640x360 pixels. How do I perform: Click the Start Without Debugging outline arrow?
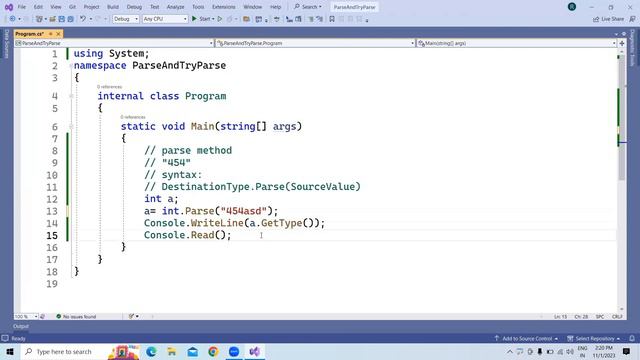click(x=220, y=19)
